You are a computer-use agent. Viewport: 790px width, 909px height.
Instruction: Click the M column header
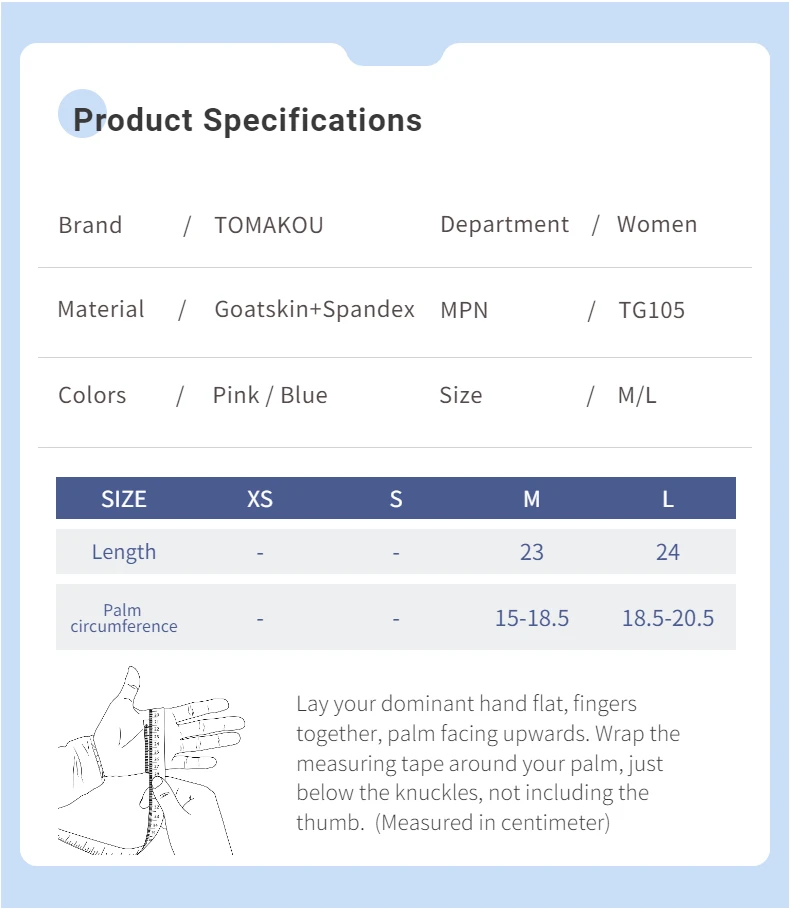(531, 499)
